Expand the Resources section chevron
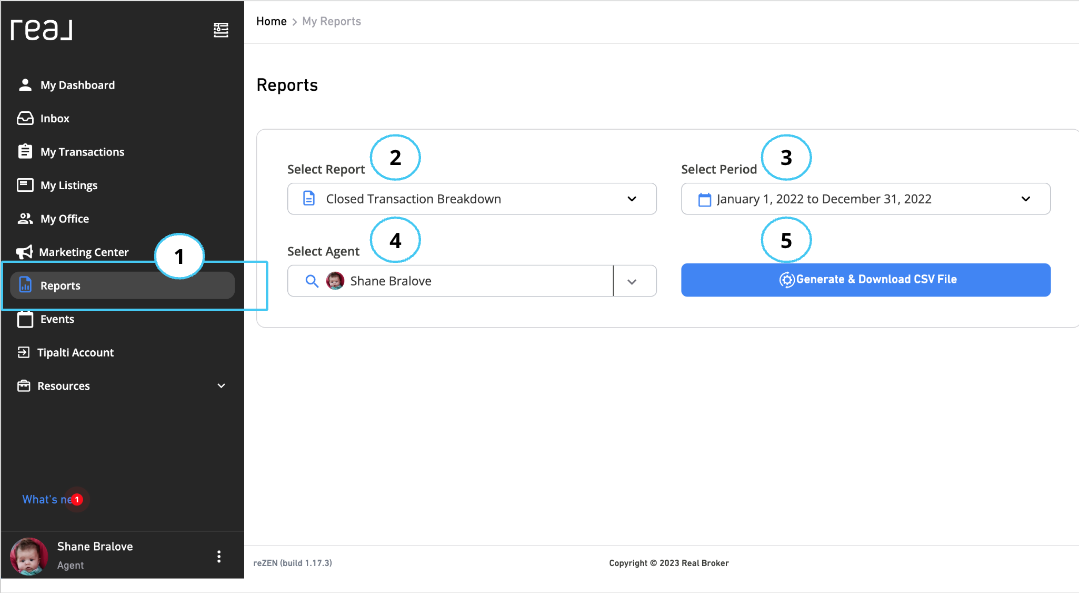The width and height of the screenshot is (1079, 593). [x=221, y=385]
